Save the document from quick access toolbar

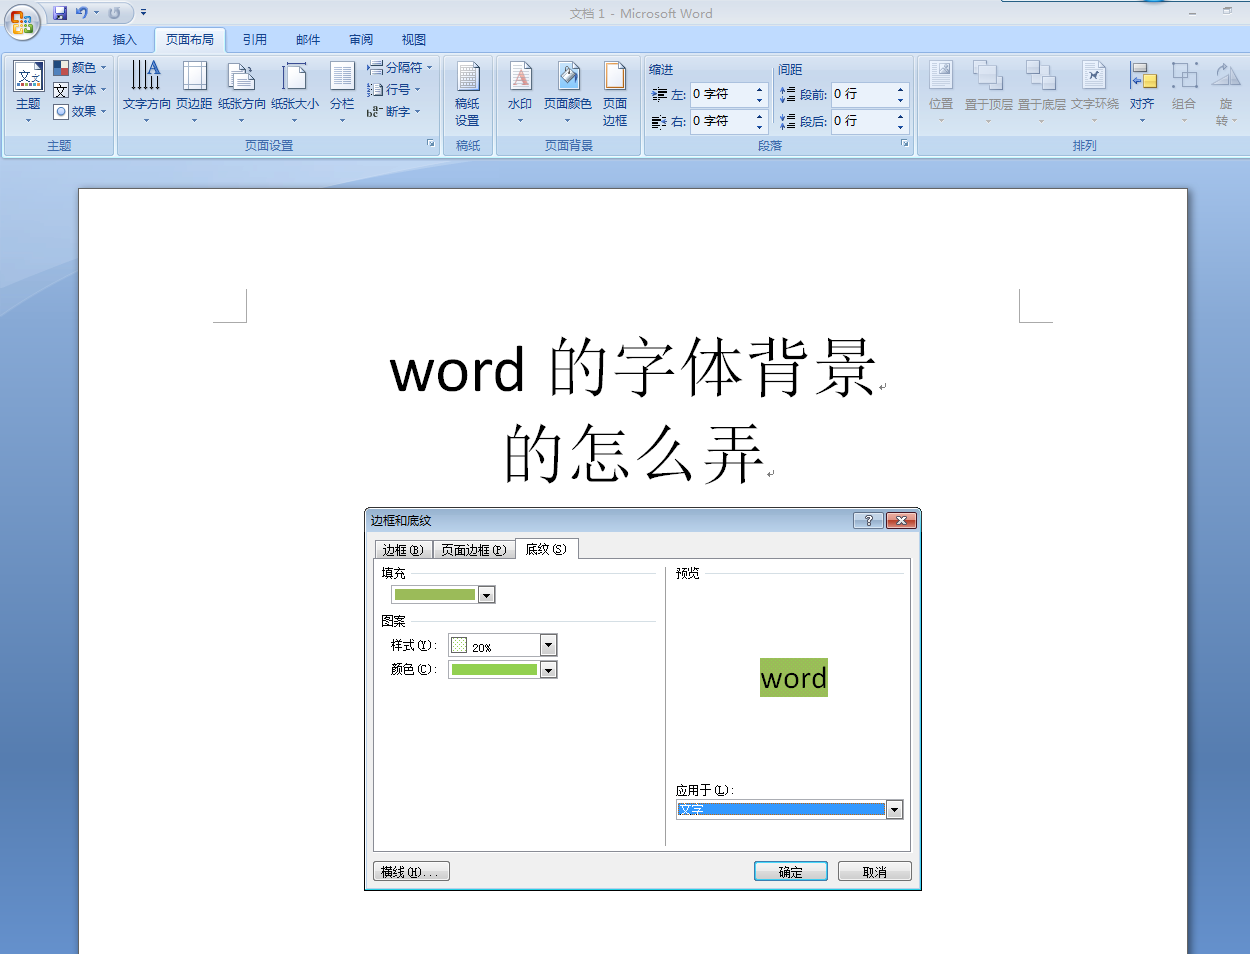coord(60,13)
